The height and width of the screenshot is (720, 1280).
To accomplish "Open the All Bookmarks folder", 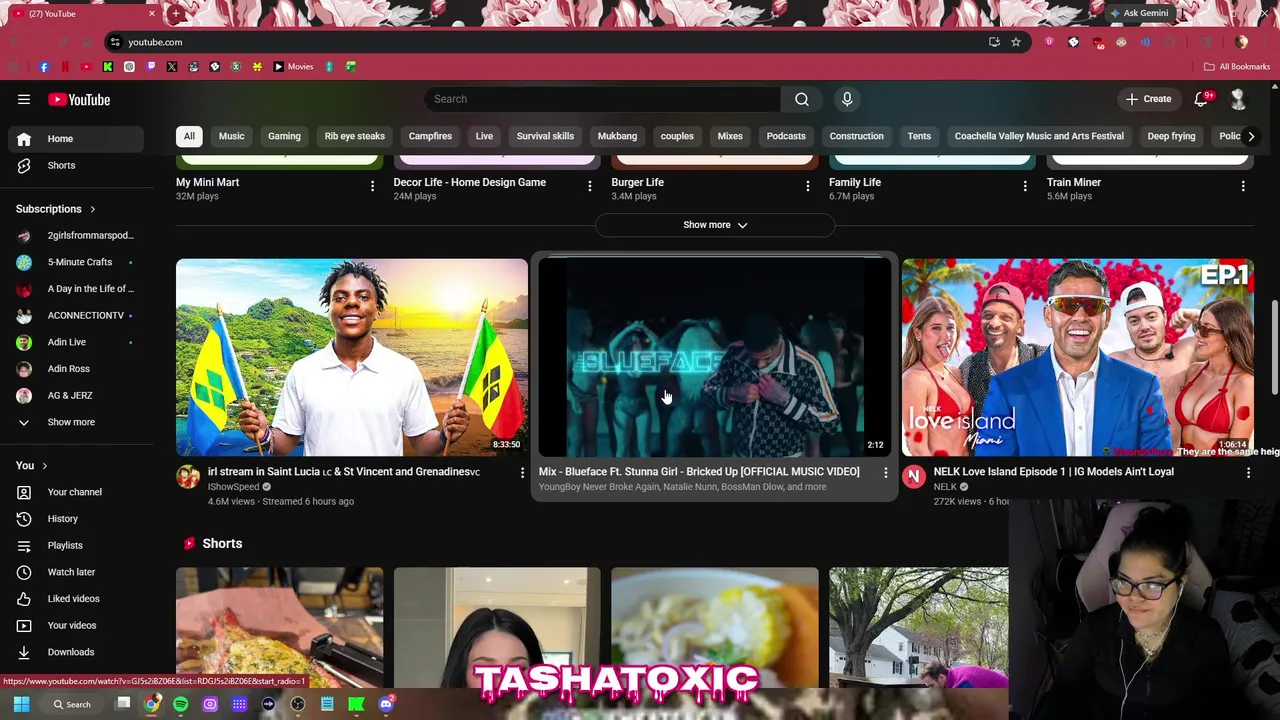I will click(x=1237, y=67).
